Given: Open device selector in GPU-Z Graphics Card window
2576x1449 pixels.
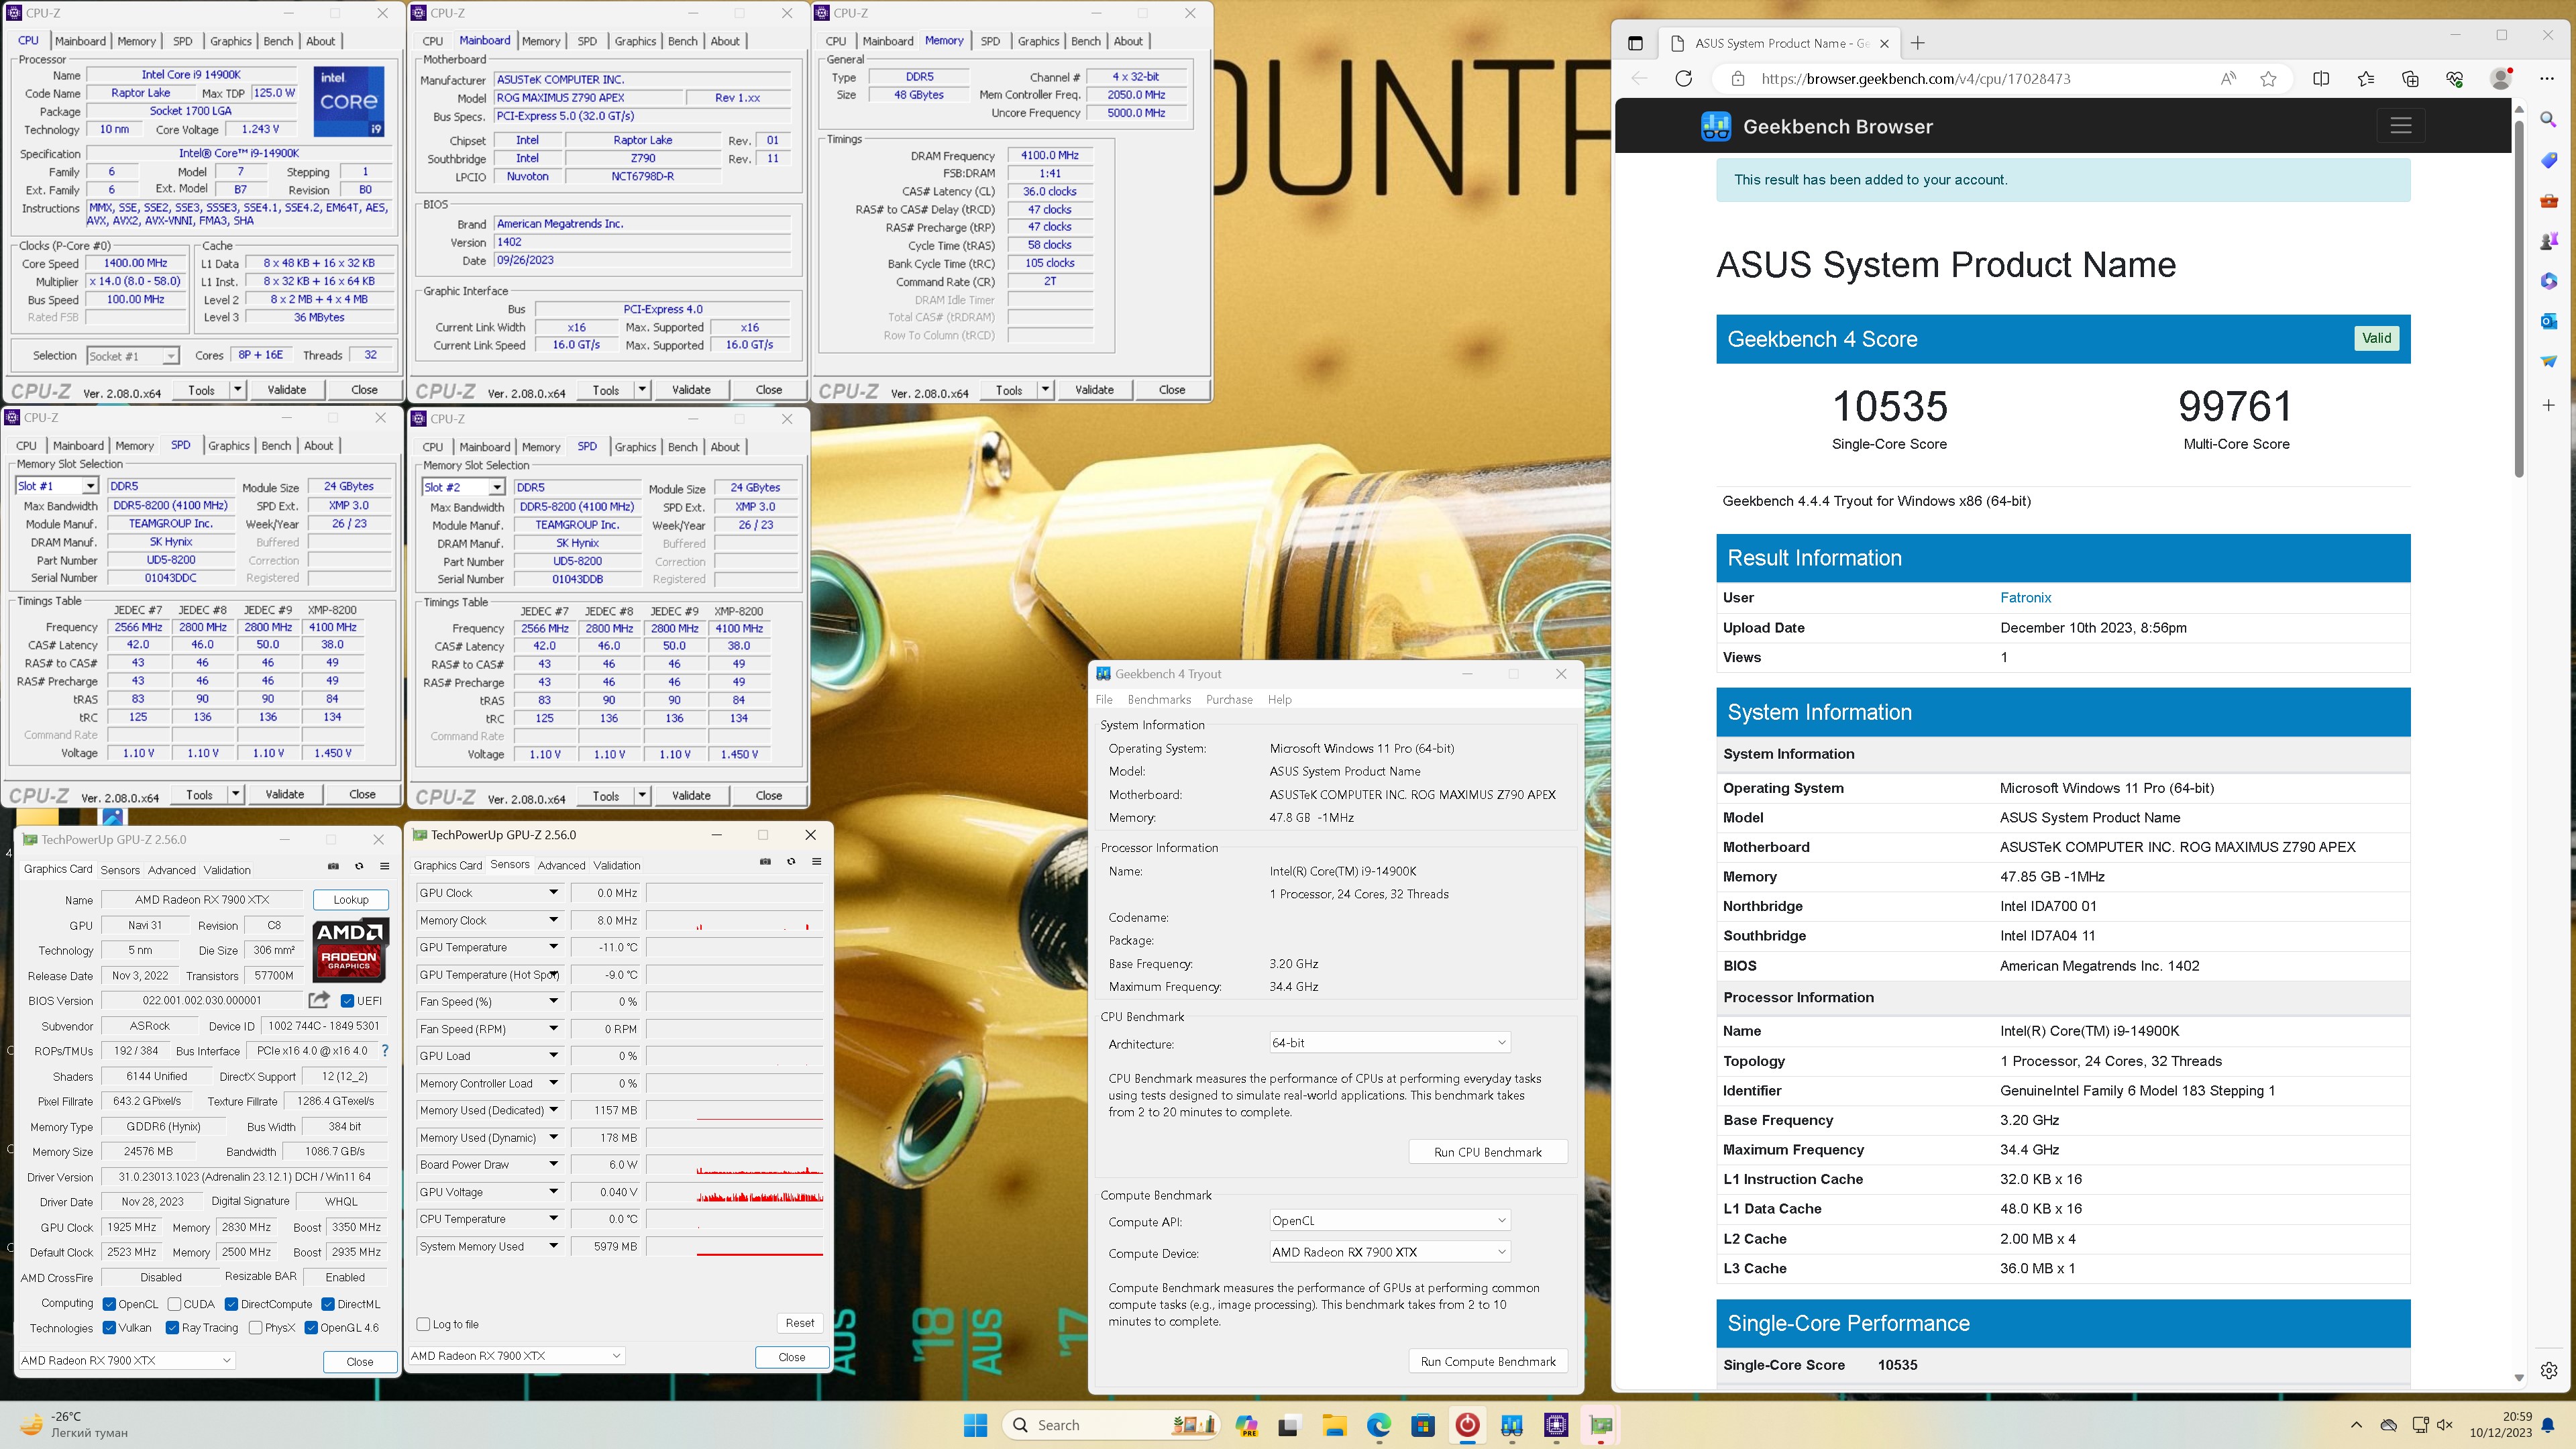Looking at the screenshot, I should (126, 1360).
